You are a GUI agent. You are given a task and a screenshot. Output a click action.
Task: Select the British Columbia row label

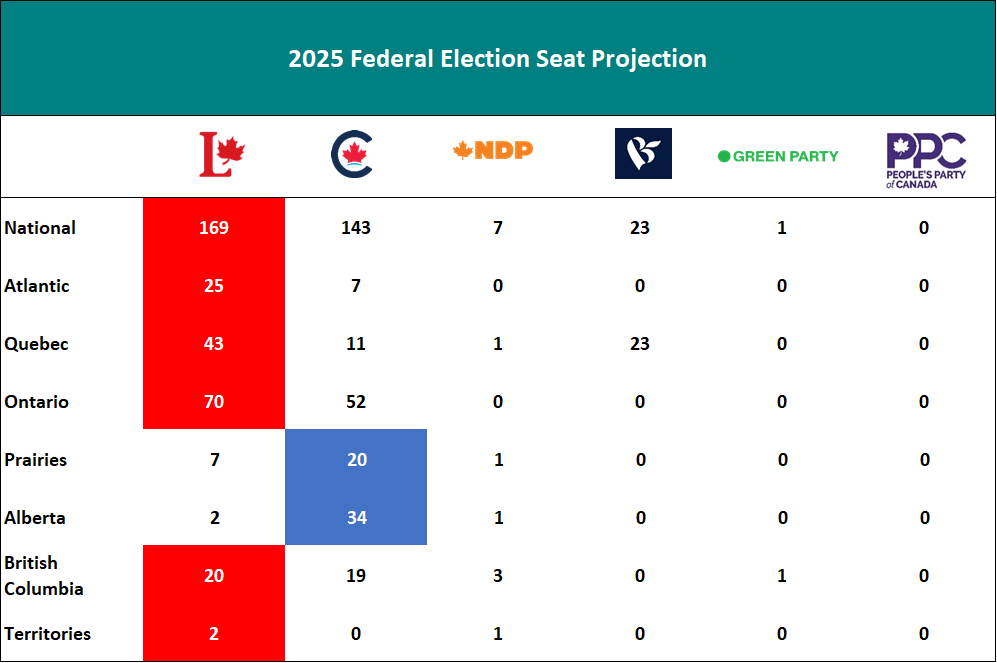43,576
